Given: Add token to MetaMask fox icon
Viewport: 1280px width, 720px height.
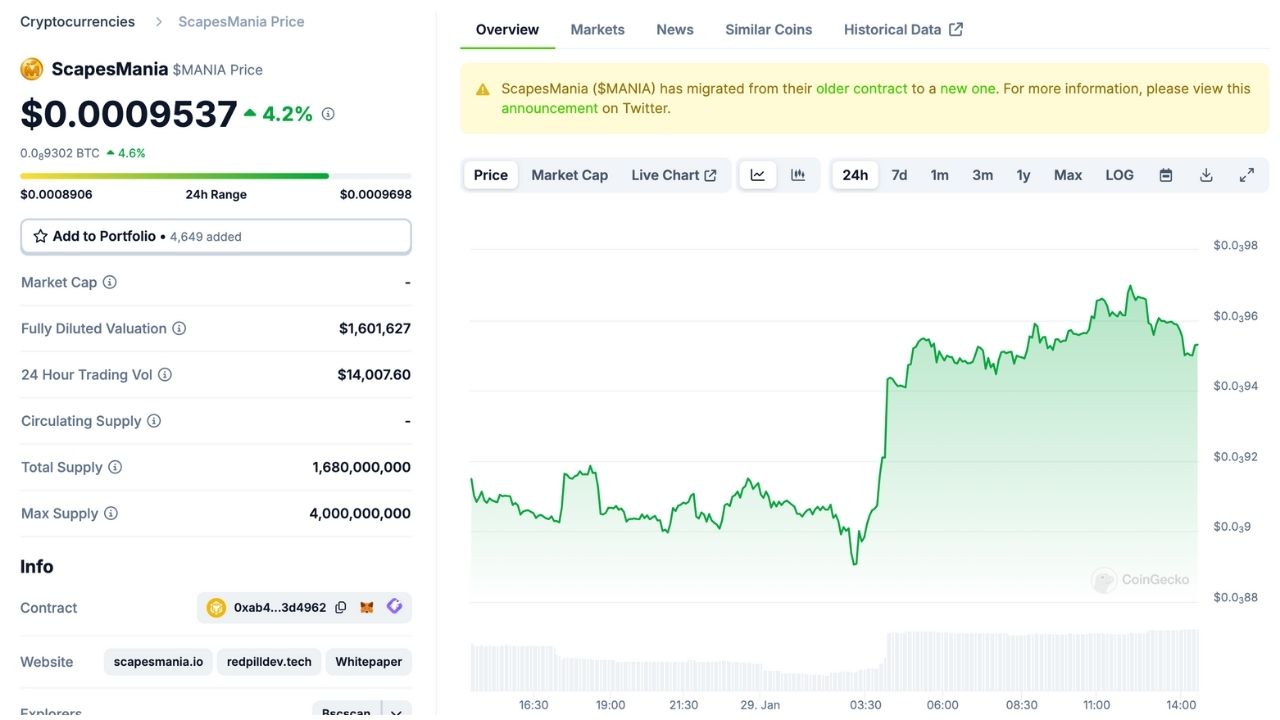Looking at the screenshot, I should click(x=367, y=607).
